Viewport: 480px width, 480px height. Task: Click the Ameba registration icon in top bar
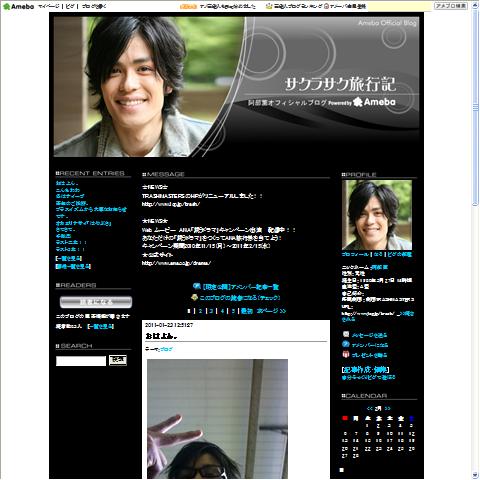(326, 6)
